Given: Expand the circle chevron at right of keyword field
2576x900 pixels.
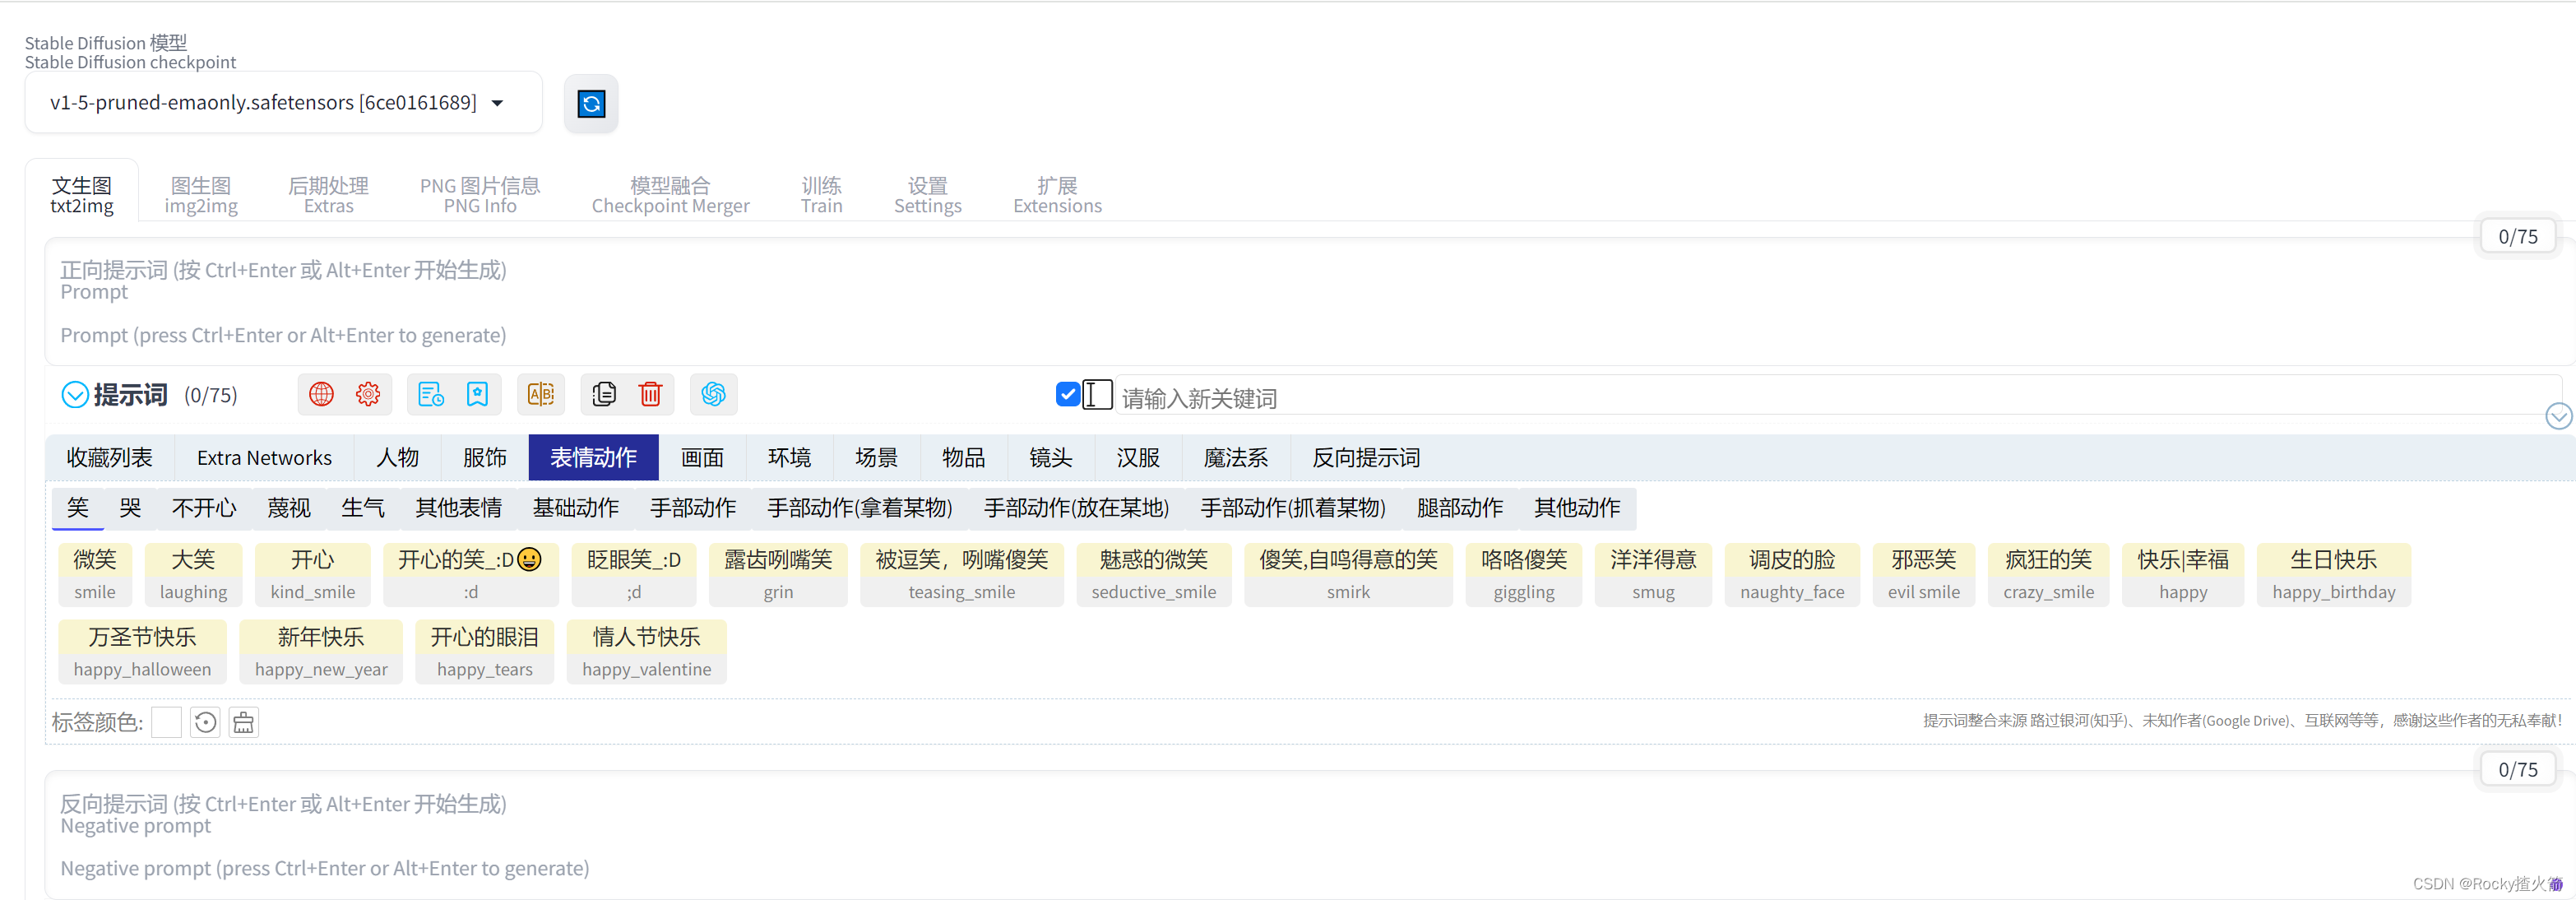Looking at the screenshot, I should pyautogui.click(x=2558, y=416).
